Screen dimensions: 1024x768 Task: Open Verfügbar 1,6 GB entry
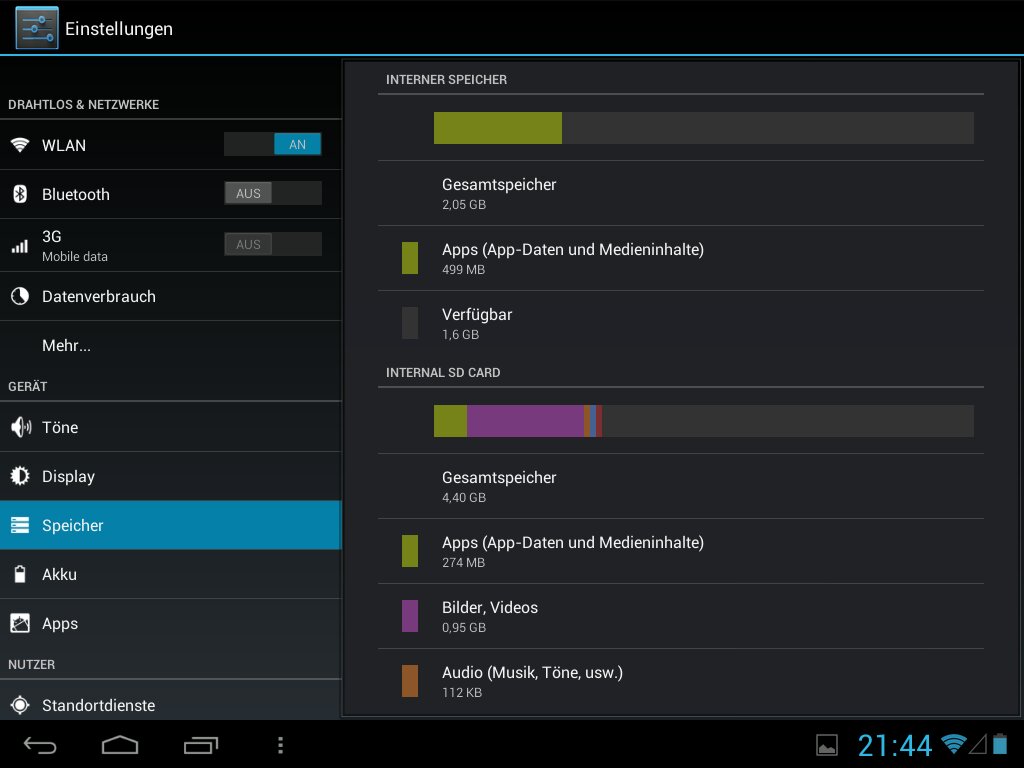[x=680, y=323]
